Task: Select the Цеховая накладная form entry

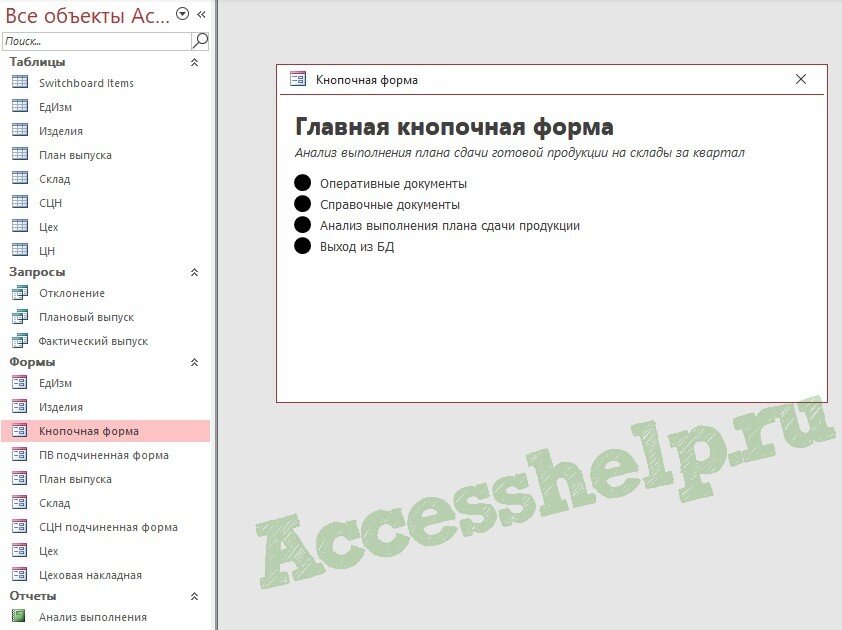Action: click(x=90, y=575)
